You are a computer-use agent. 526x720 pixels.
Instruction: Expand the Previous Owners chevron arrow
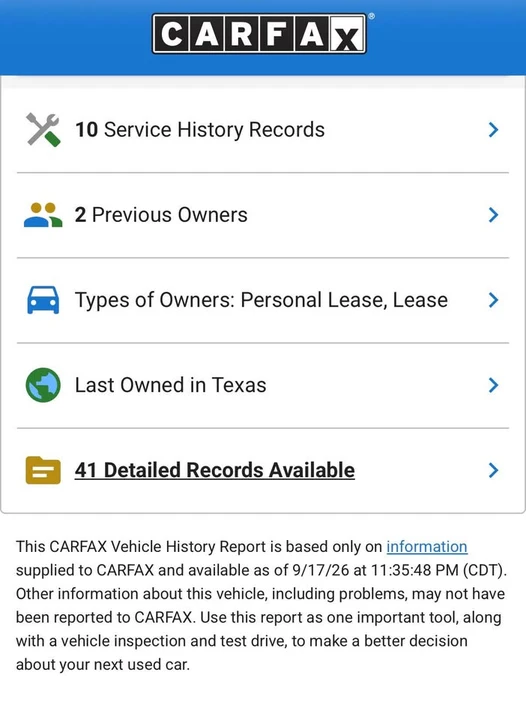(x=493, y=215)
